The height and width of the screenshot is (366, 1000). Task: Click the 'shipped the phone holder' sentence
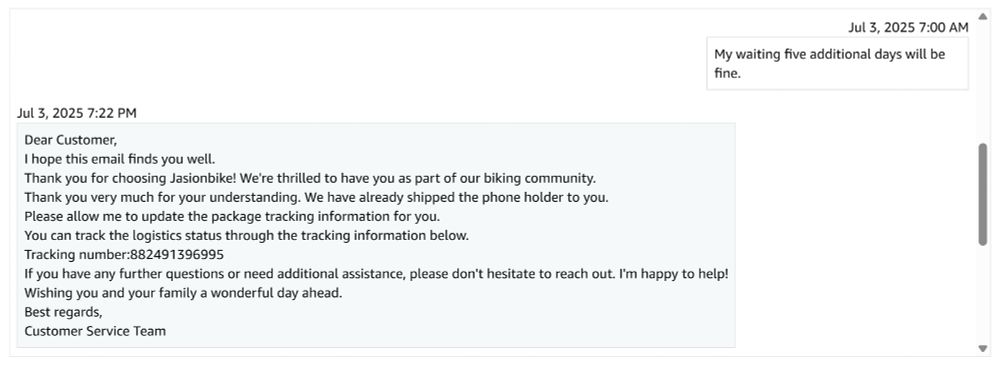(x=316, y=197)
